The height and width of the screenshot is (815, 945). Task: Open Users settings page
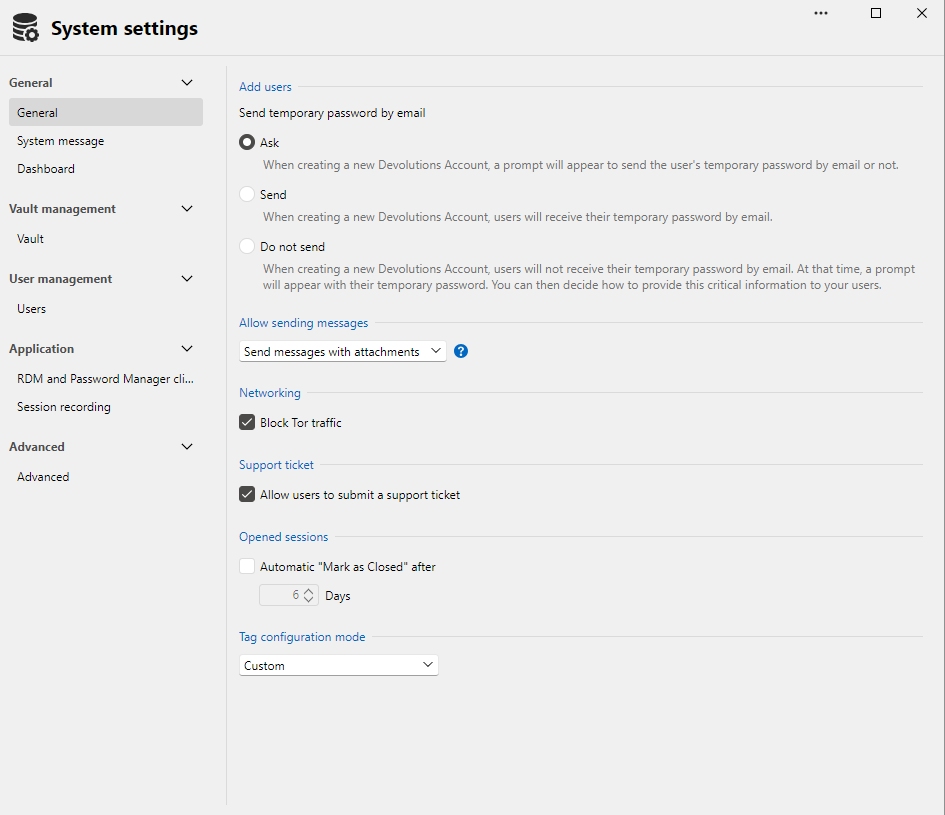(x=31, y=309)
